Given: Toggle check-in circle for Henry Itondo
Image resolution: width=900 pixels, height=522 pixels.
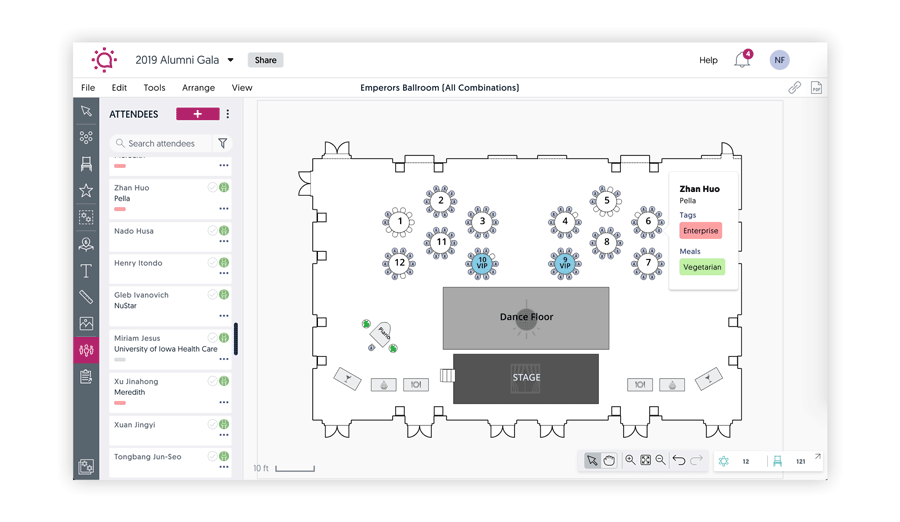Looking at the screenshot, I should 212,262.
